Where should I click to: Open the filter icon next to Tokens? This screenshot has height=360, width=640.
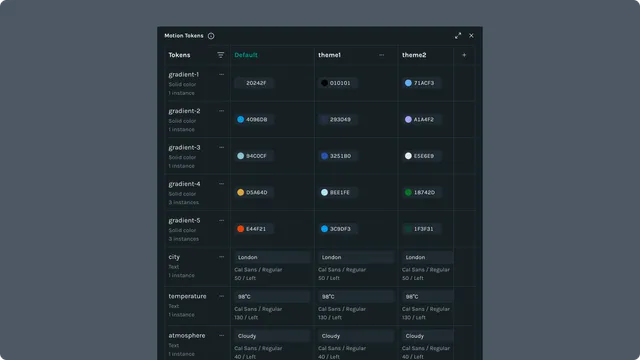point(220,55)
